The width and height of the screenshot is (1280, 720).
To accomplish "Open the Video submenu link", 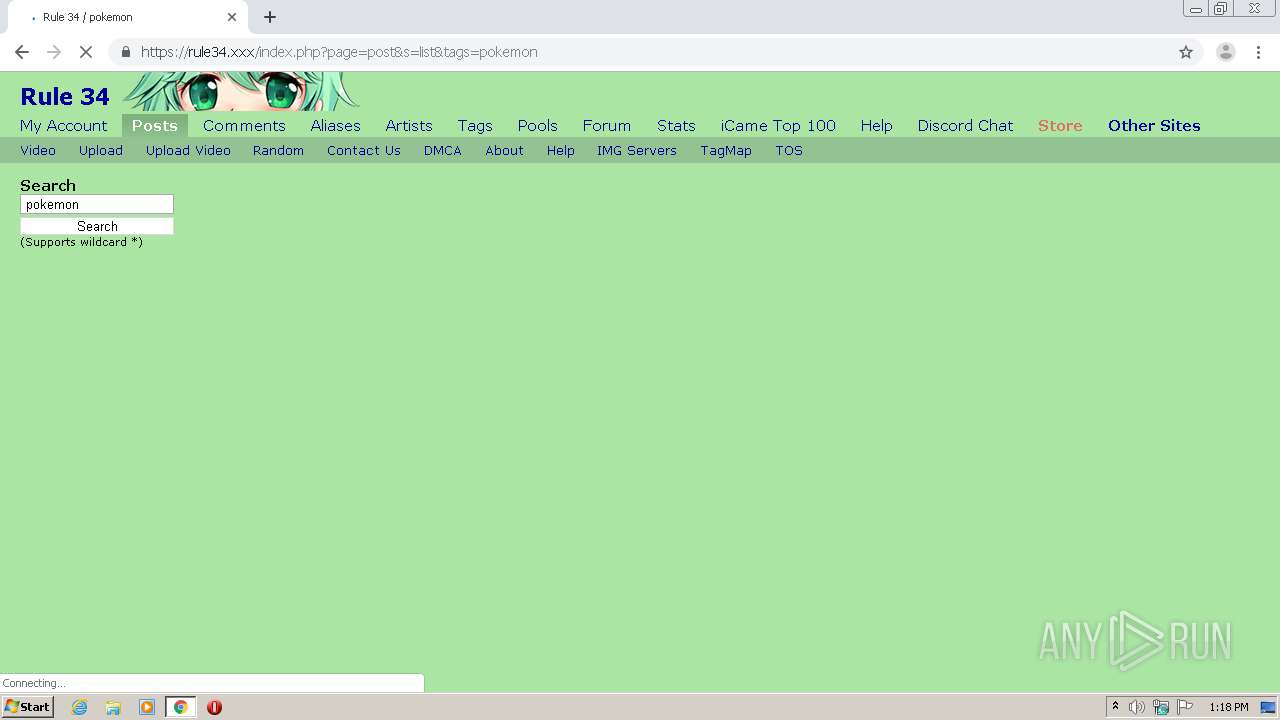I will (x=38, y=151).
